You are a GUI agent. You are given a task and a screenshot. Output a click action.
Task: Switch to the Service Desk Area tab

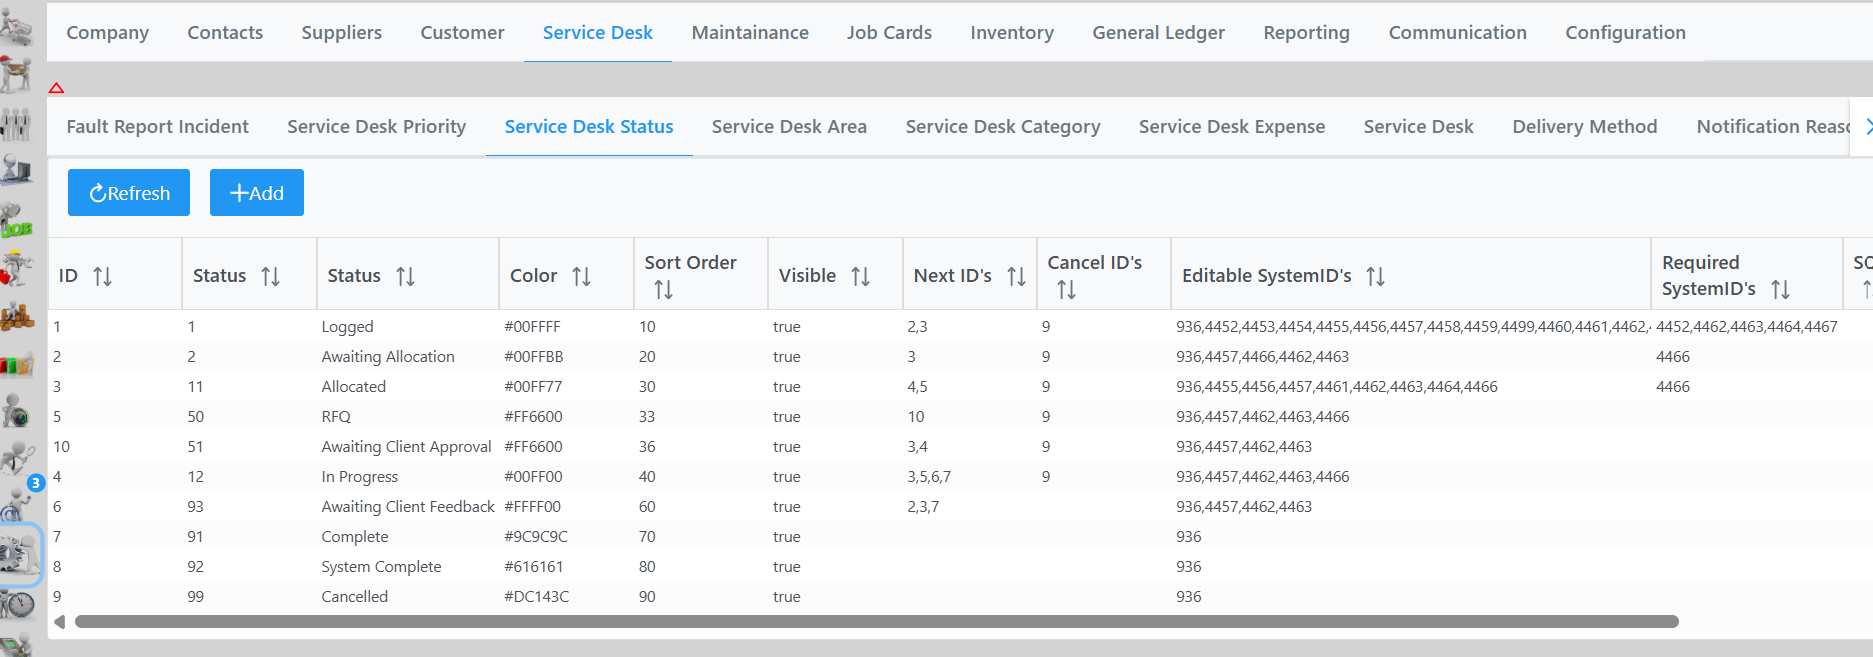(x=789, y=127)
